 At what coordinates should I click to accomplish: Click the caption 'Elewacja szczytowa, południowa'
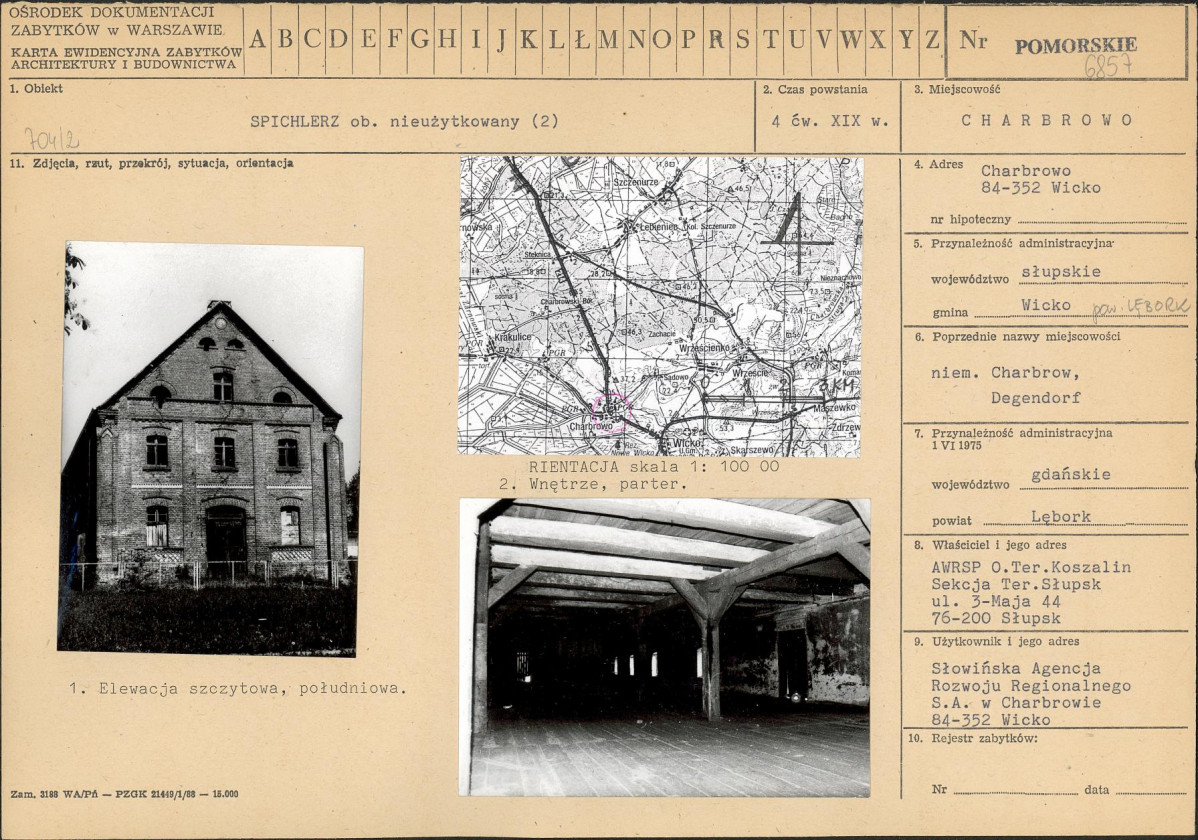point(238,689)
